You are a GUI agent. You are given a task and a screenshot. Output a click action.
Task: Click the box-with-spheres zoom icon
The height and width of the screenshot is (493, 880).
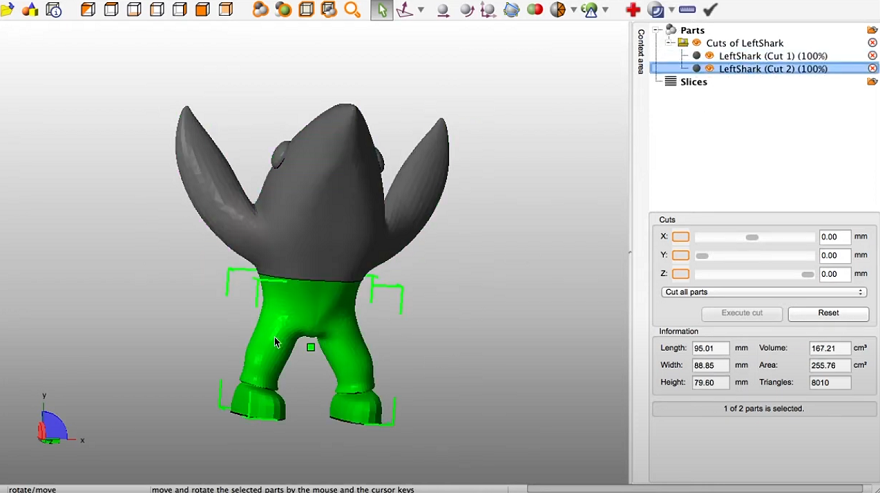329,10
